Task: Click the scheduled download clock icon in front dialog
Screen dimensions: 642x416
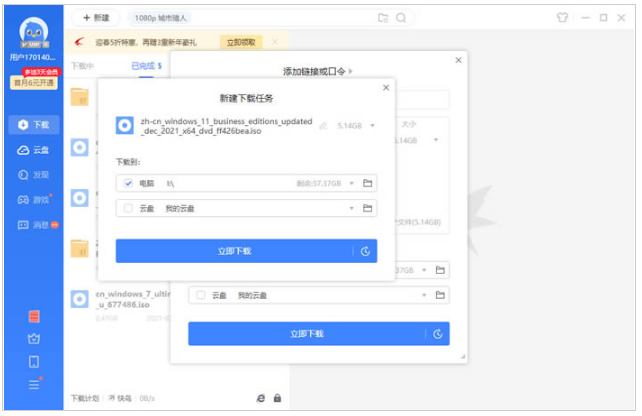Action: click(366, 251)
